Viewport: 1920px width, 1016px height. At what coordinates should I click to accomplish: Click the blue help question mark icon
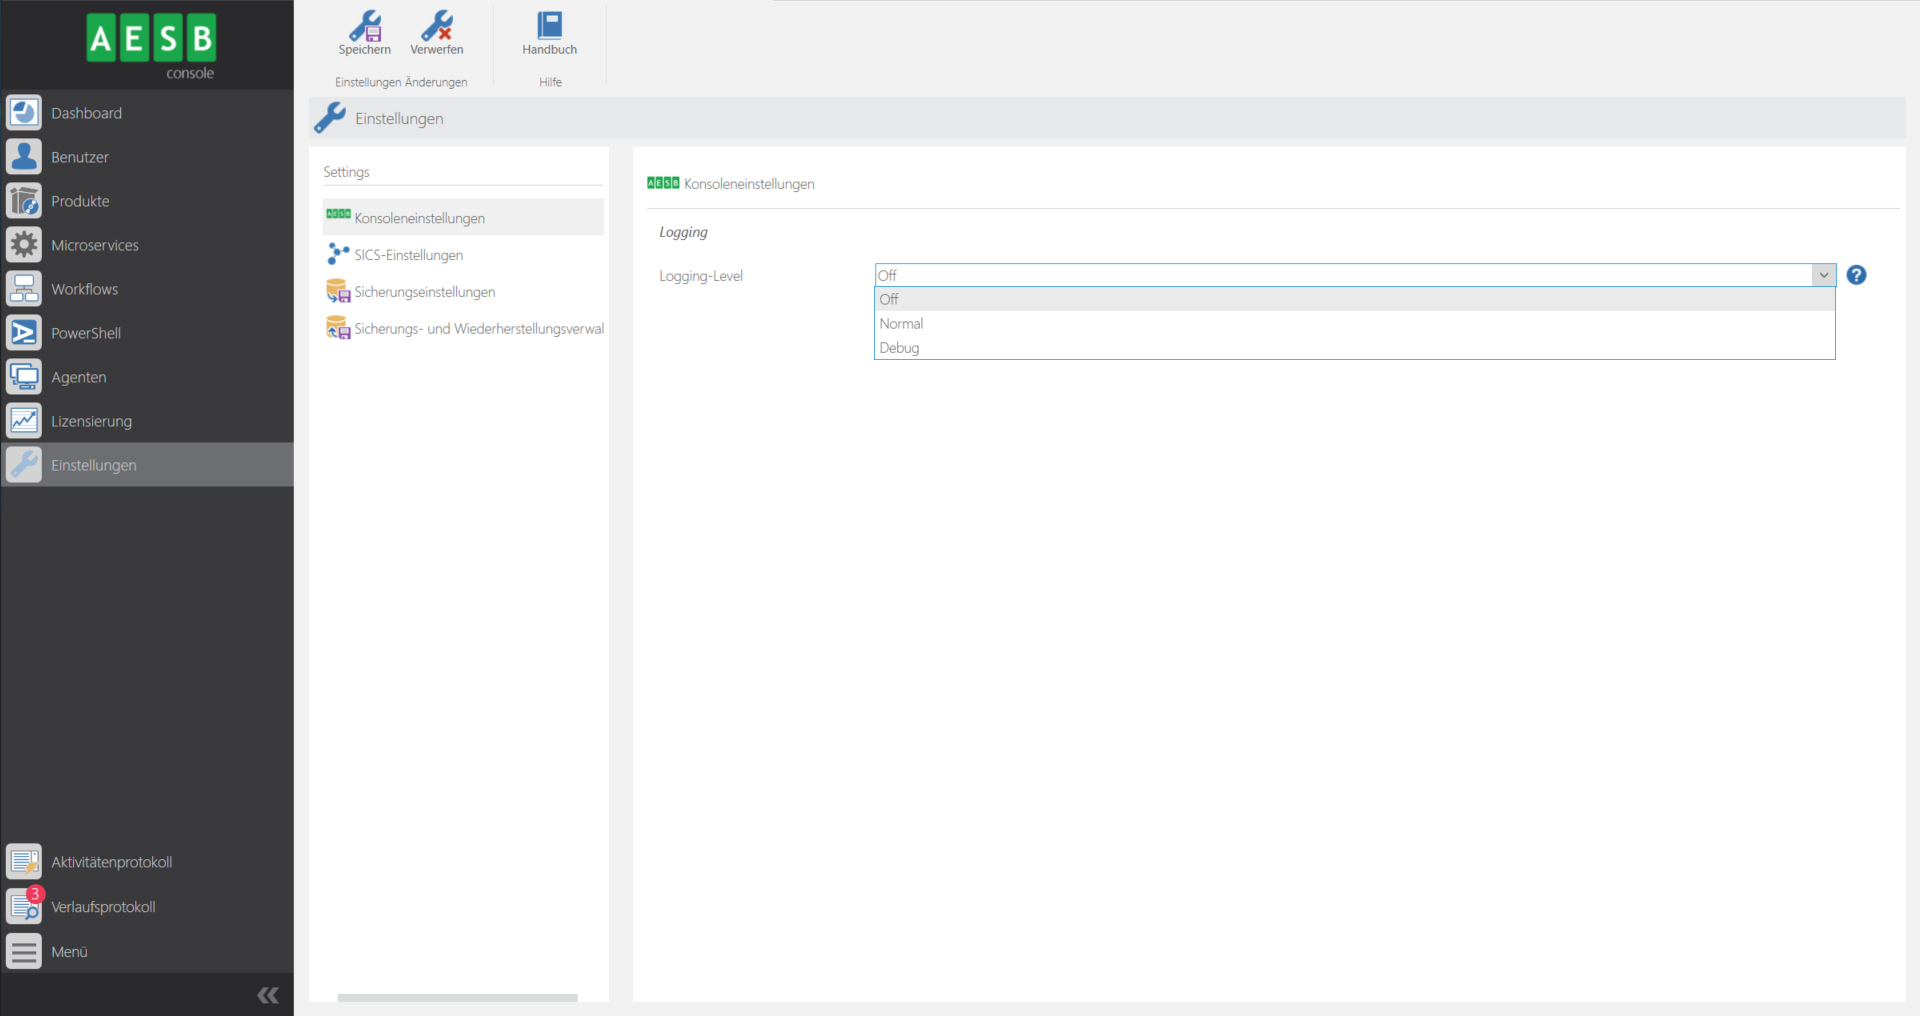(1856, 275)
